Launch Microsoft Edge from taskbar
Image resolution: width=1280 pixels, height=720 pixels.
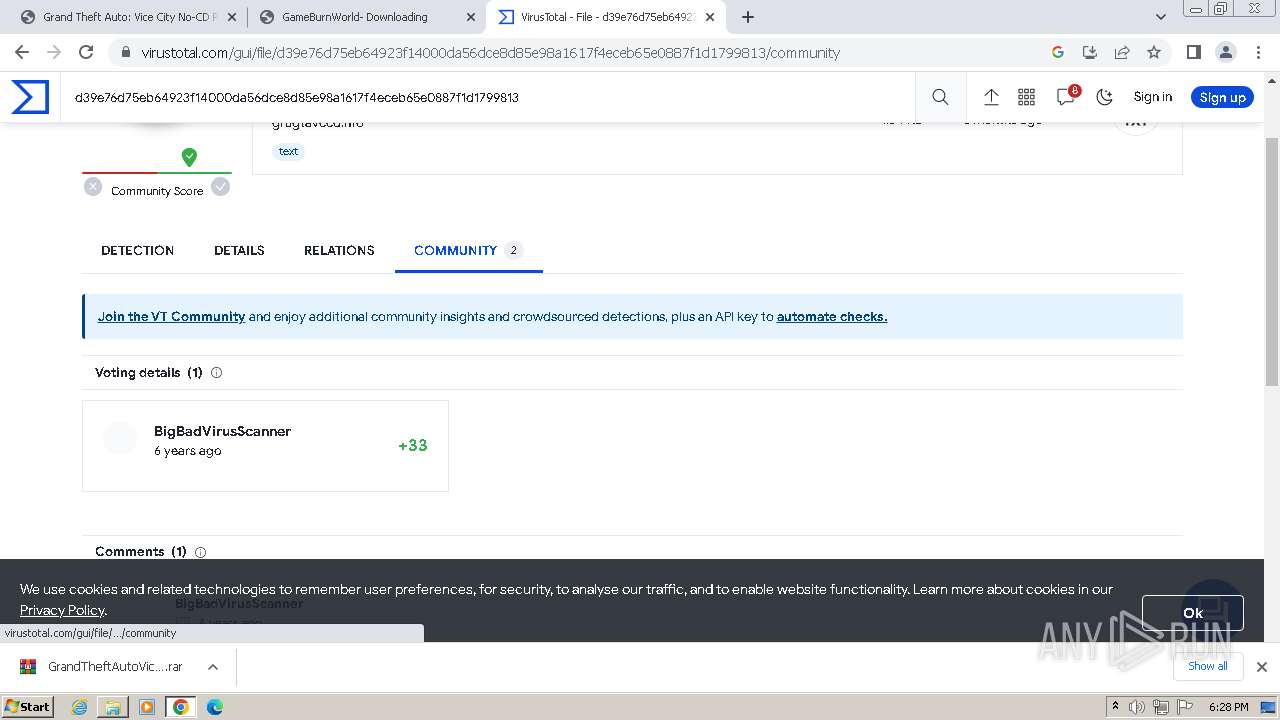point(215,707)
